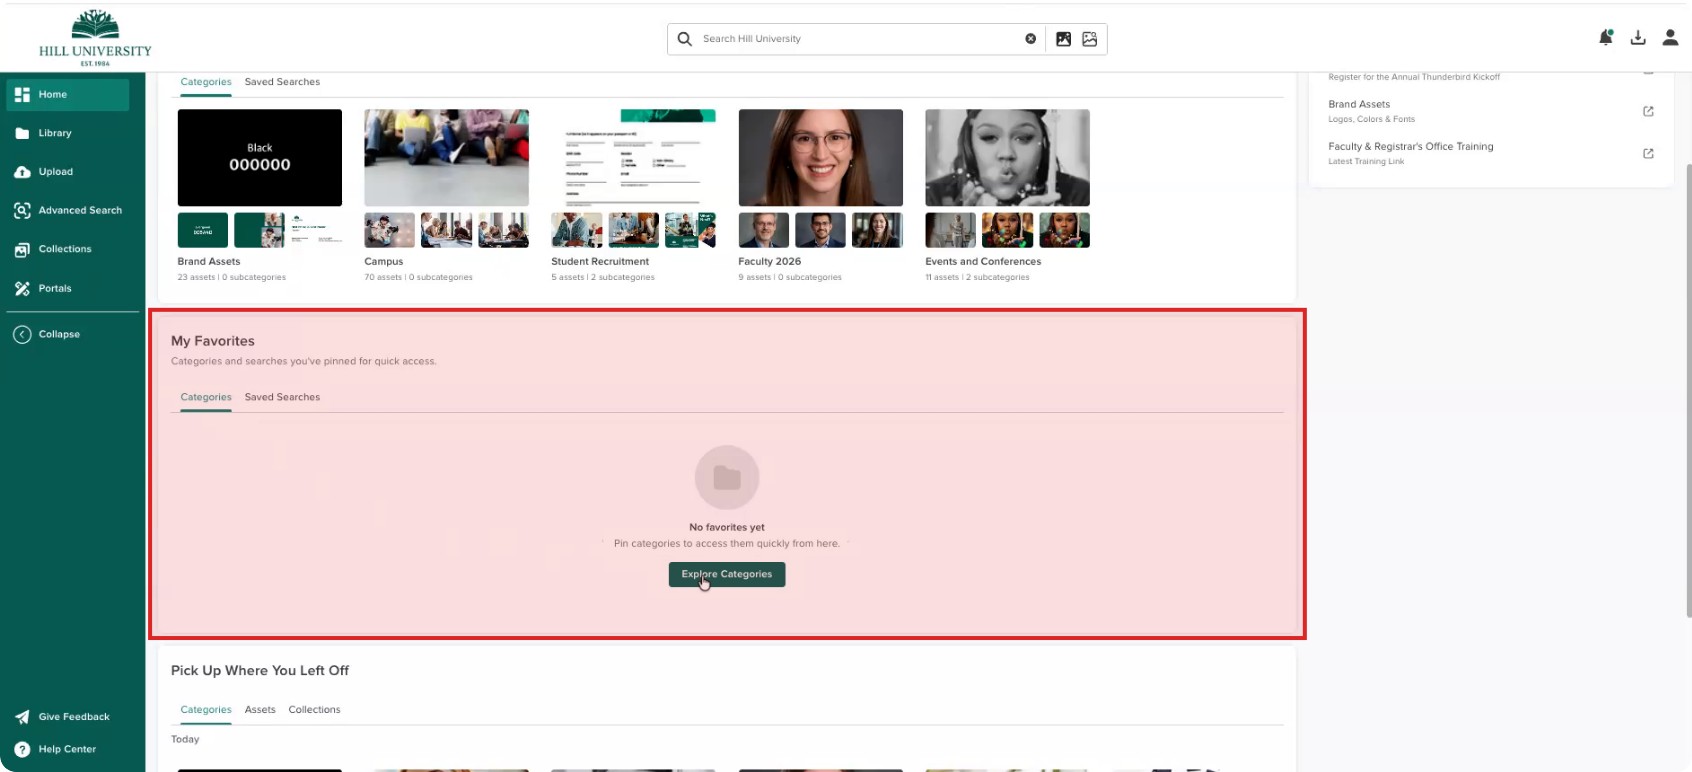Open the Brand Assets link in the right panel
This screenshot has height=772, width=1692.
1359,104
